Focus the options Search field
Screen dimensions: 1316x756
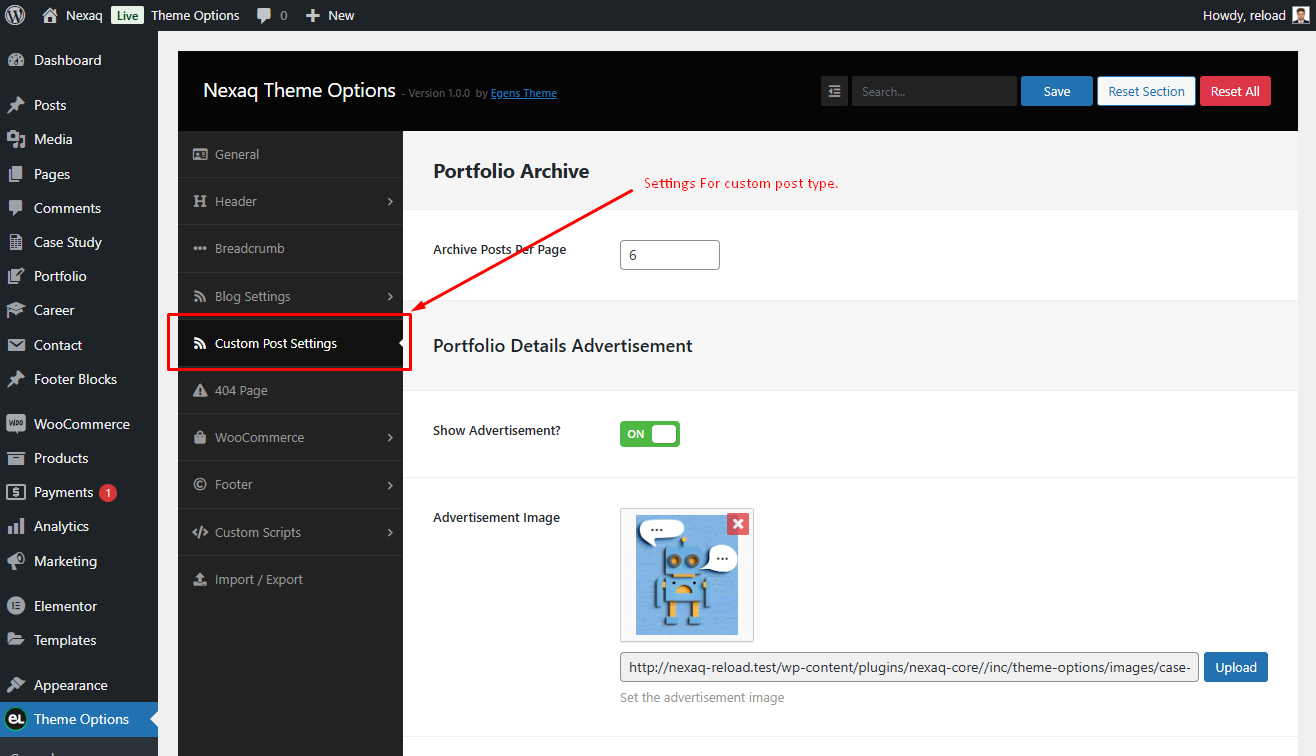pos(934,91)
